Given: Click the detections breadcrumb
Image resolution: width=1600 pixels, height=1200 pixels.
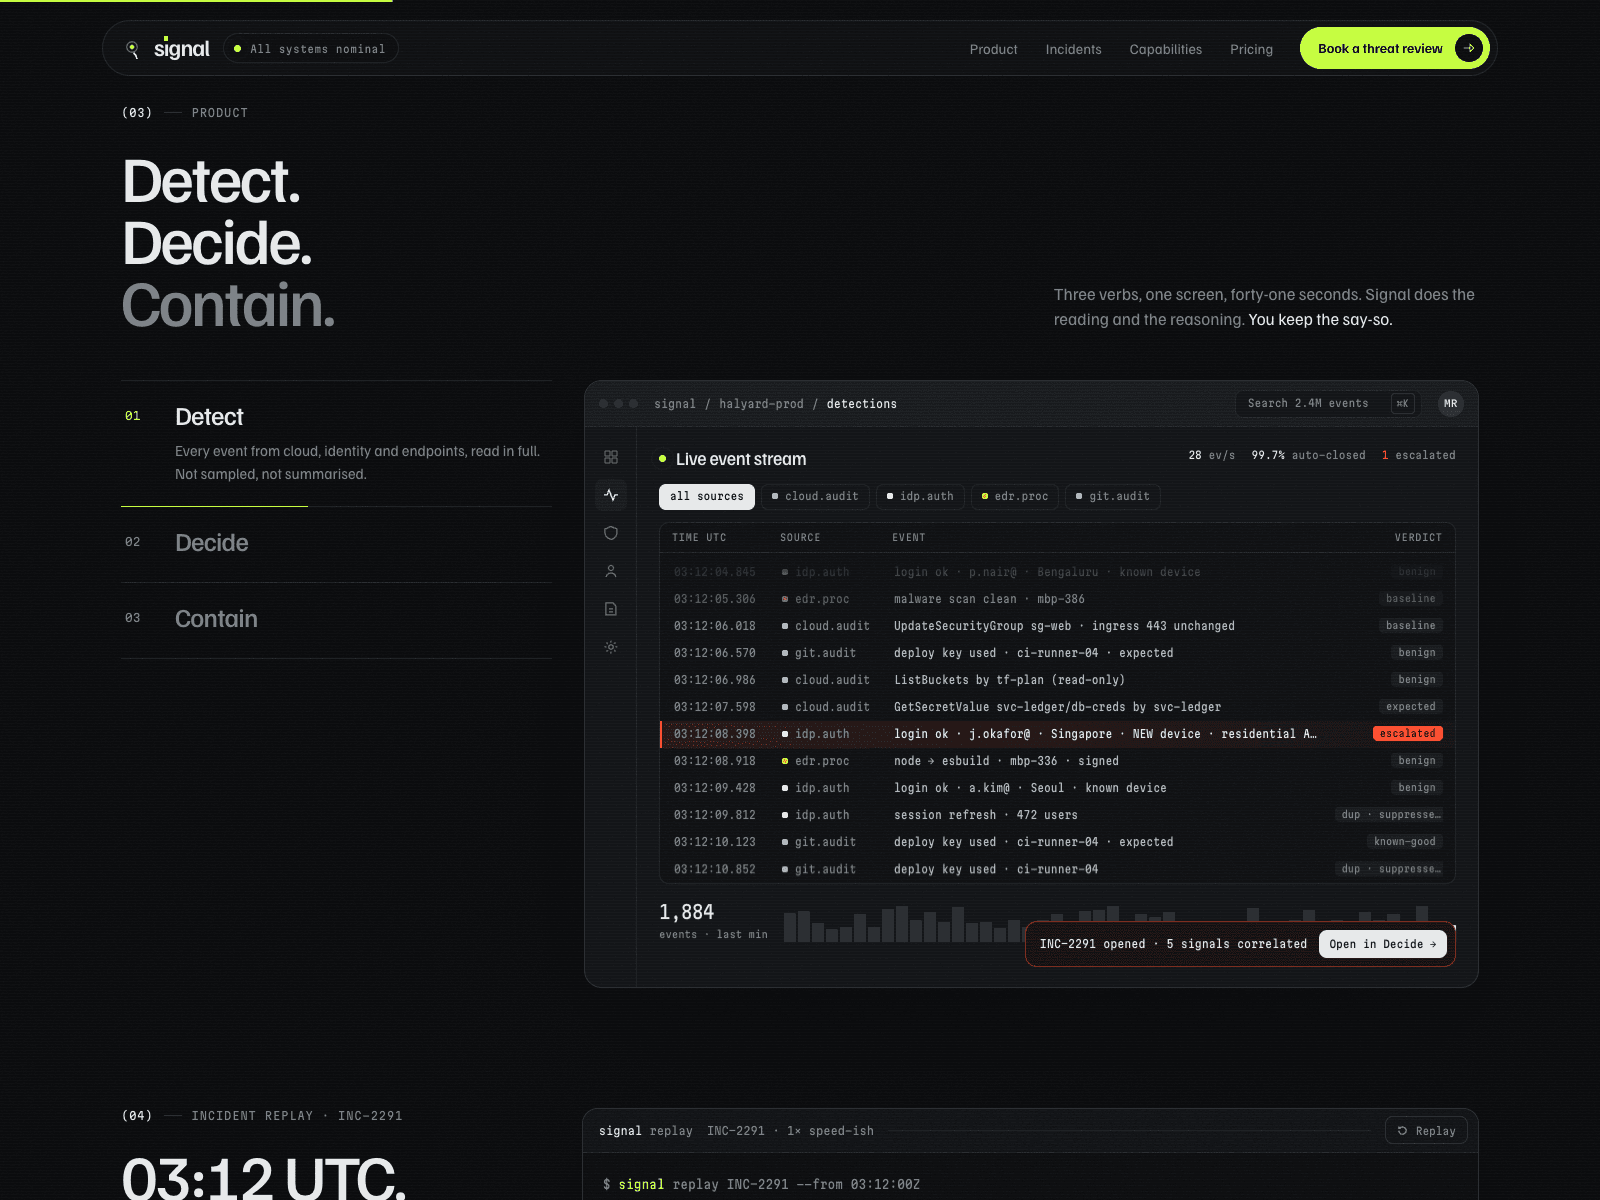Looking at the screenshot, I should (x=861, y=404).
